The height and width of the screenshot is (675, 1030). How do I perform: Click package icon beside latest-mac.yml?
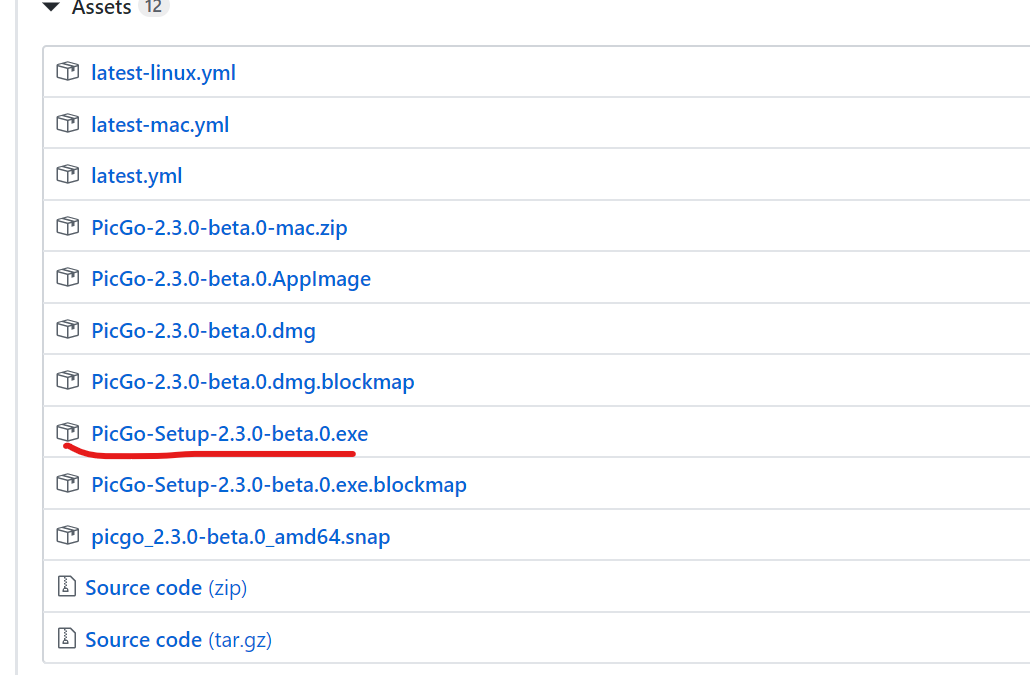coord(68,123)
